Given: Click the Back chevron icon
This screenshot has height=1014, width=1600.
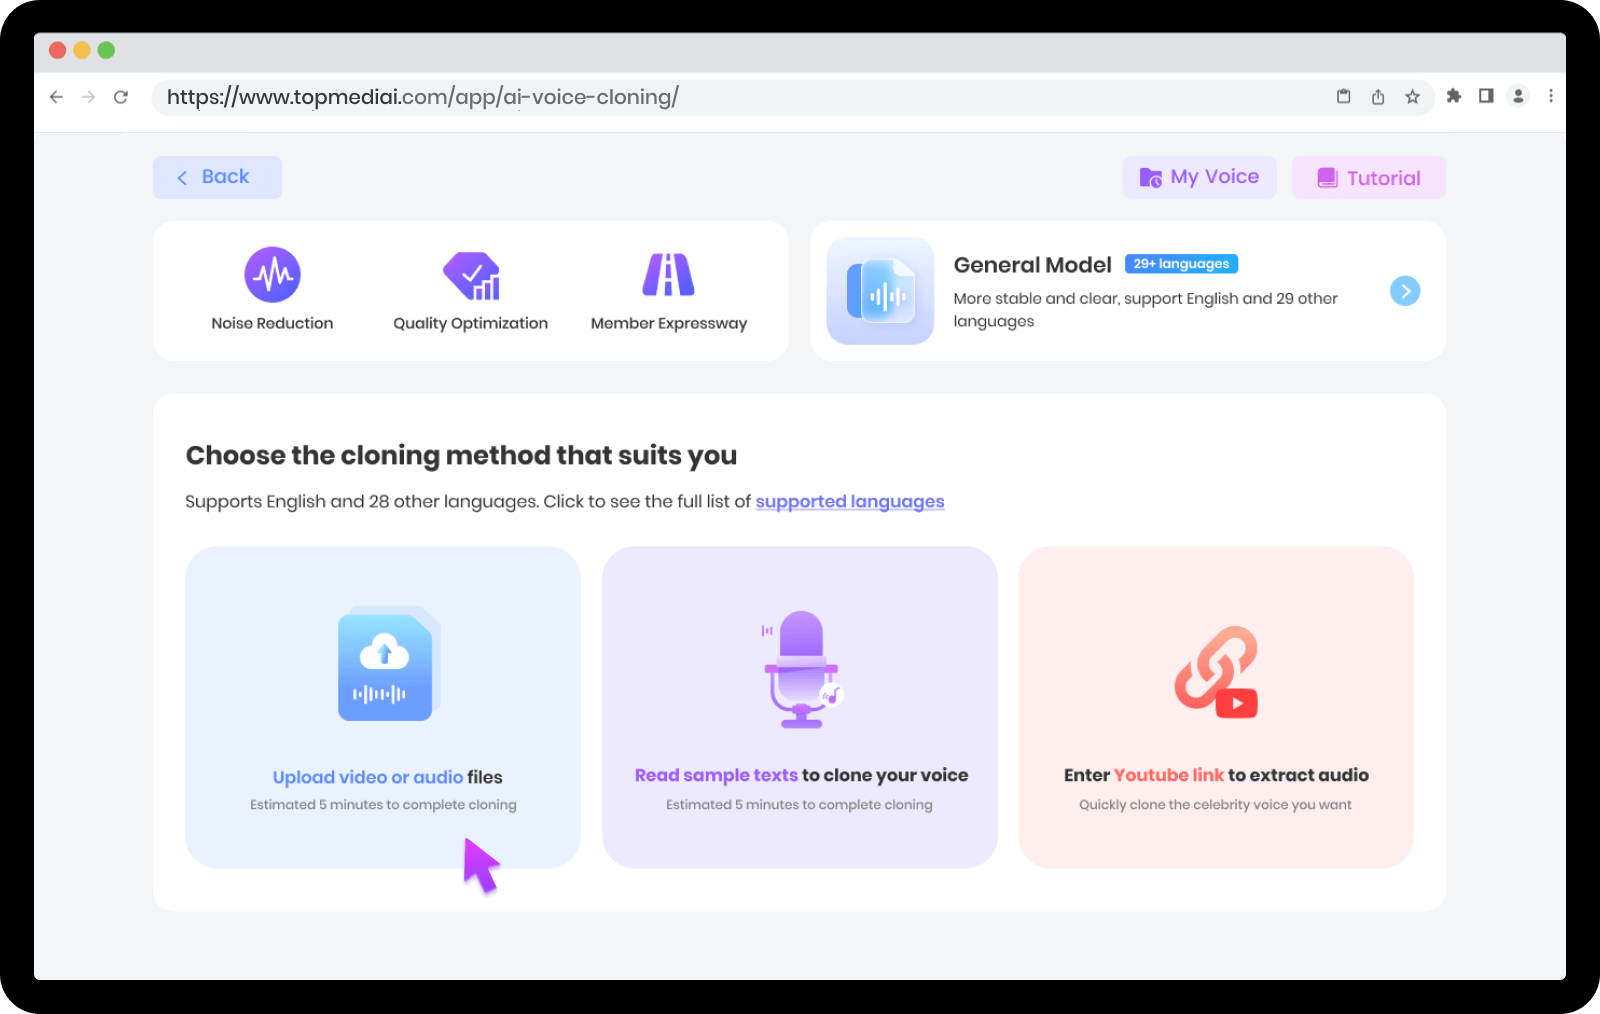Looking at the screenshot, I should [182, 178].
